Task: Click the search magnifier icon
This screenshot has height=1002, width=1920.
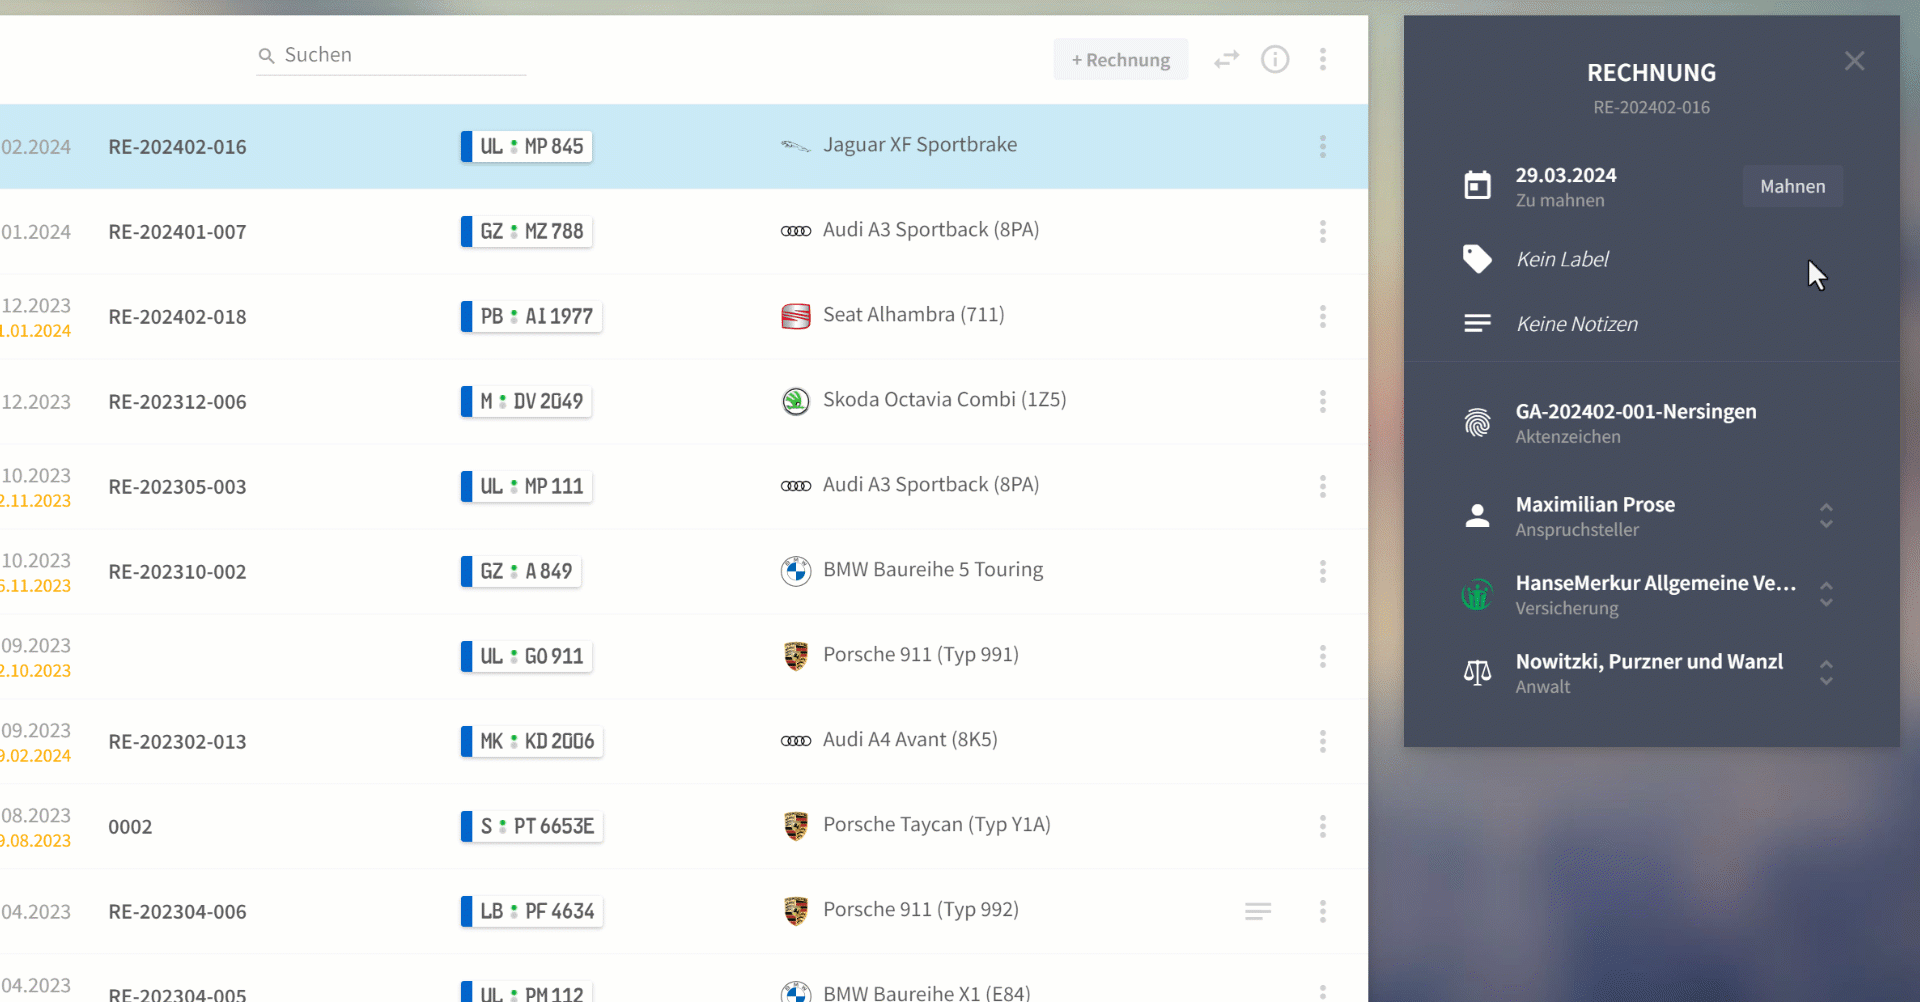Action: click(266, 56)
